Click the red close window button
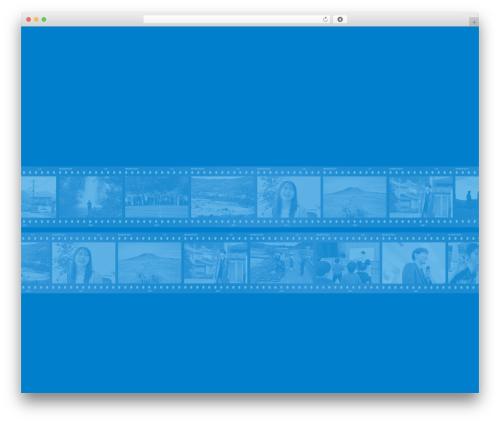The image size is (500, 423). click(29, 20)
